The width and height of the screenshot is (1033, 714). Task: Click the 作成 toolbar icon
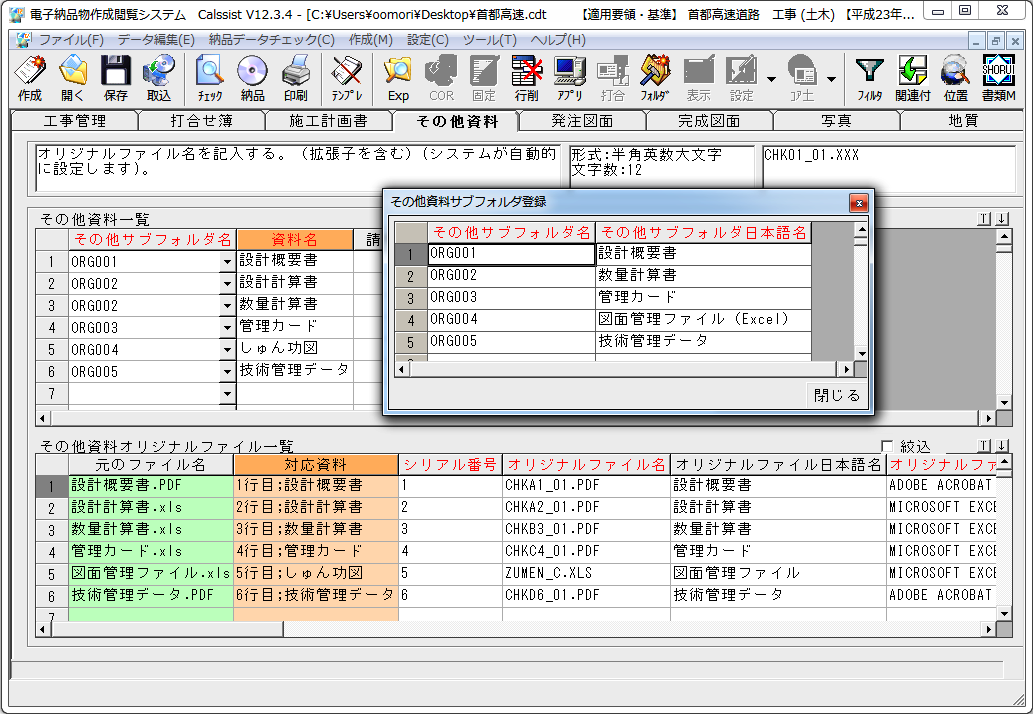30,78
